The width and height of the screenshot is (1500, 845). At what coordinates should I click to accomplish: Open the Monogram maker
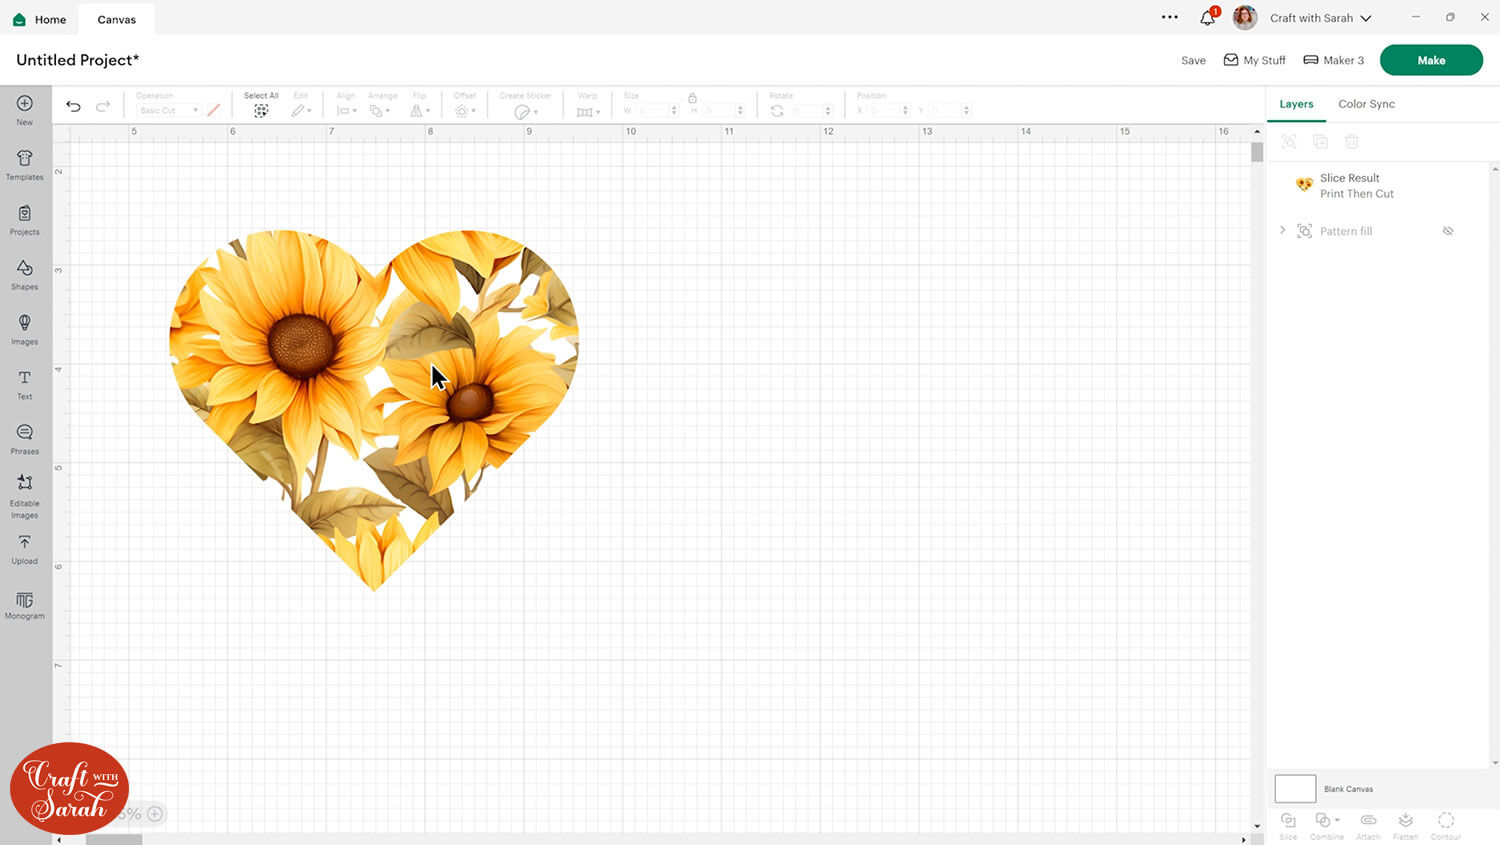click(x=25, y=605)
